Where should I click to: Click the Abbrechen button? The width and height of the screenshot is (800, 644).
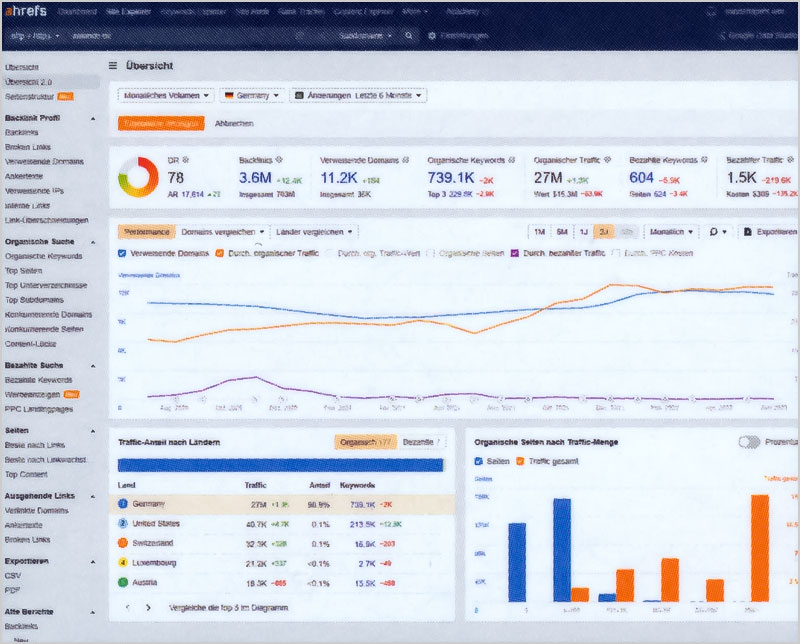pyautogui.click(x=234, y=123)
